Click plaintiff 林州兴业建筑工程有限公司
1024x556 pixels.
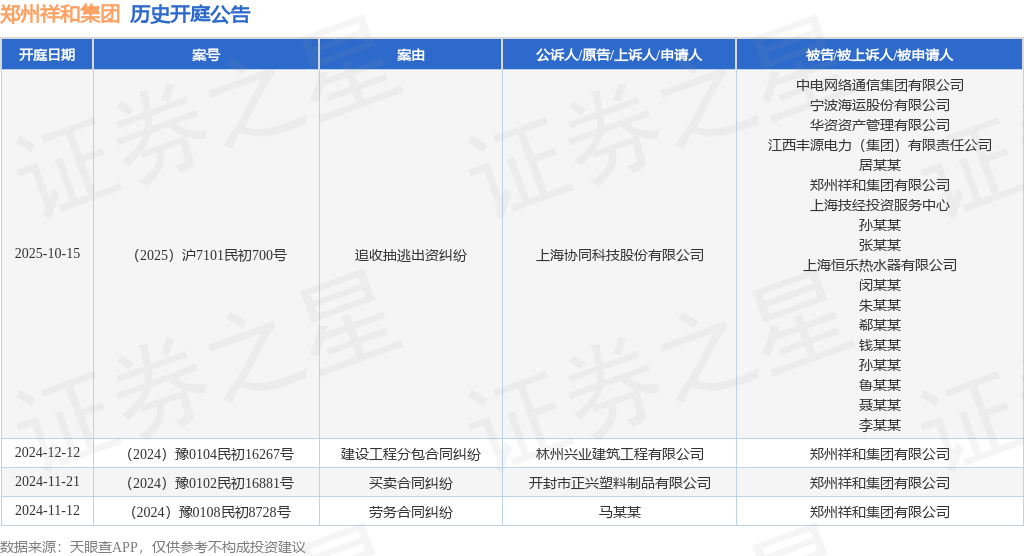tap(620, 454)
